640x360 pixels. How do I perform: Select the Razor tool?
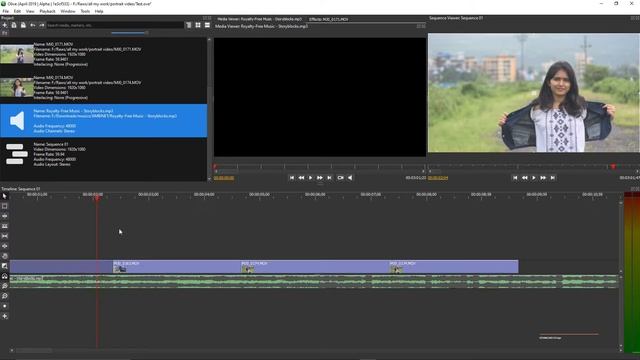click(x=4, y=226)
